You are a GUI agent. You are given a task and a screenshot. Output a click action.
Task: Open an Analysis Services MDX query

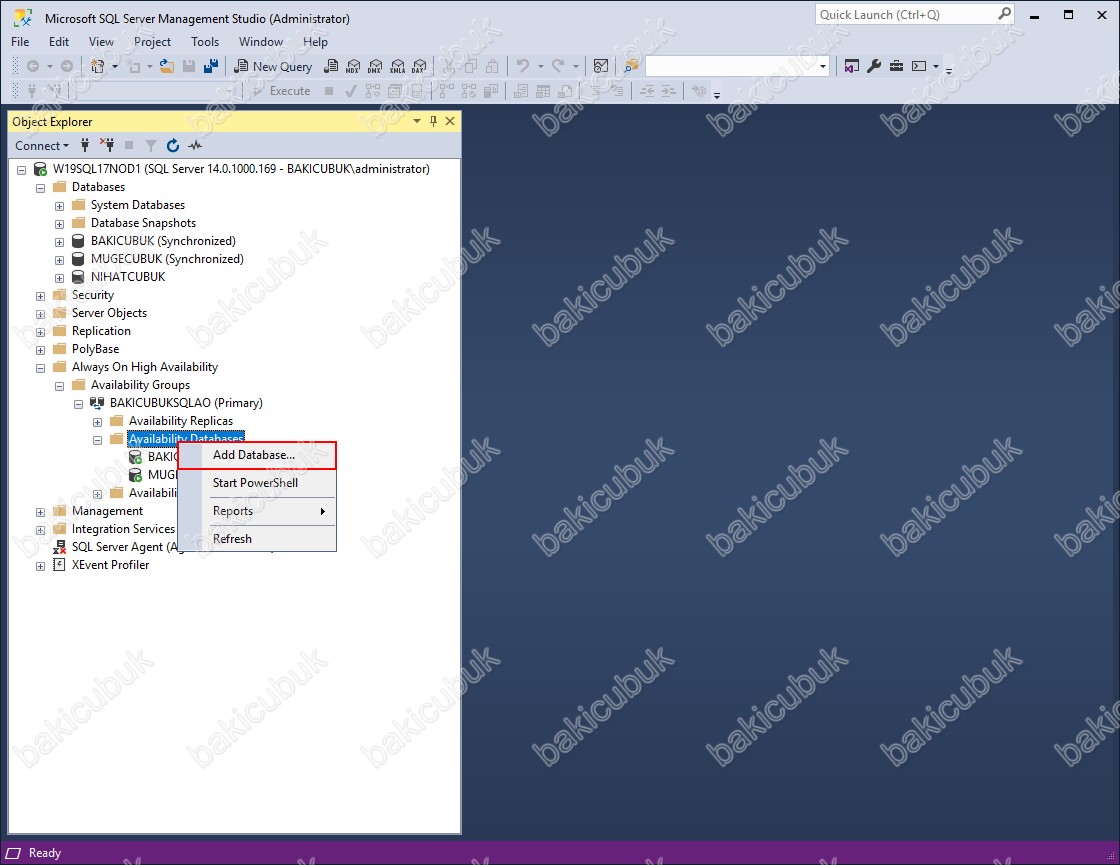(x=353, y=66)
